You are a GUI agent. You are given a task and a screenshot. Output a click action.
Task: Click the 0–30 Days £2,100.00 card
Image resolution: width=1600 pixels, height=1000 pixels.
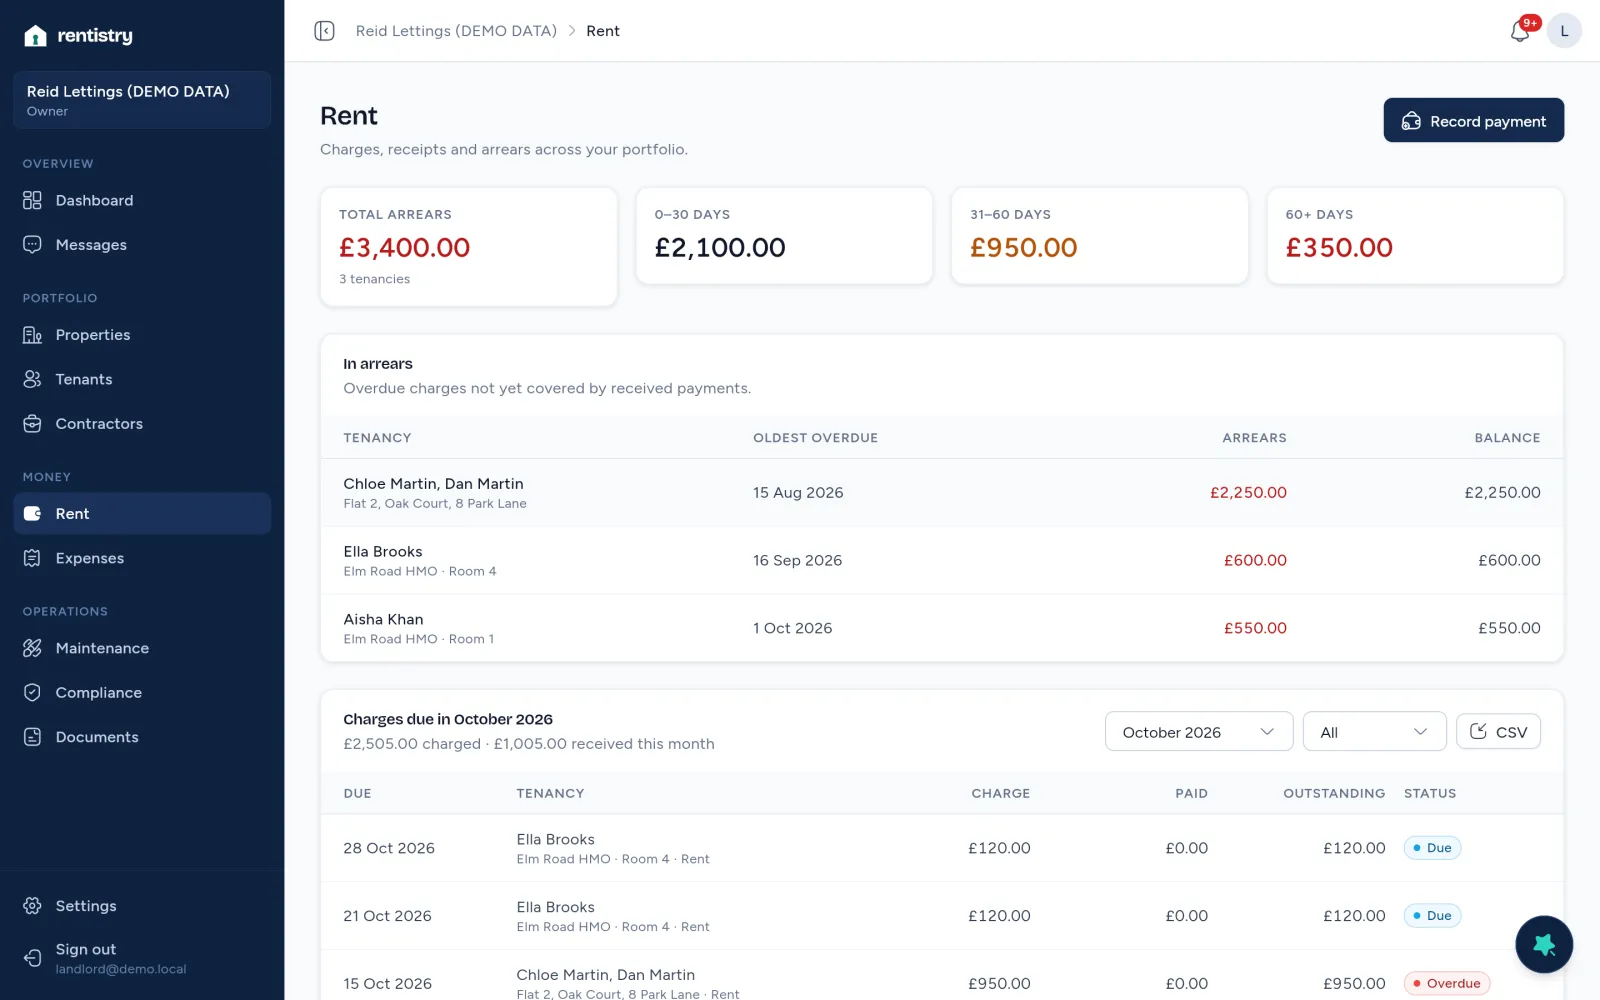[x=784, y=236]
